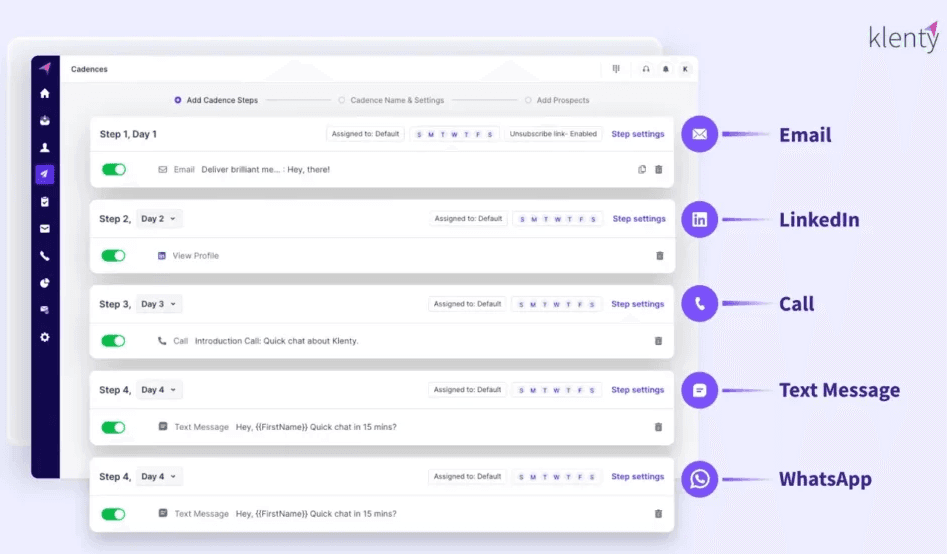Open email 'Deliver brilliant me... : Hey, there!'
This screenshot has width=947, height=554.
pos(266,170)
